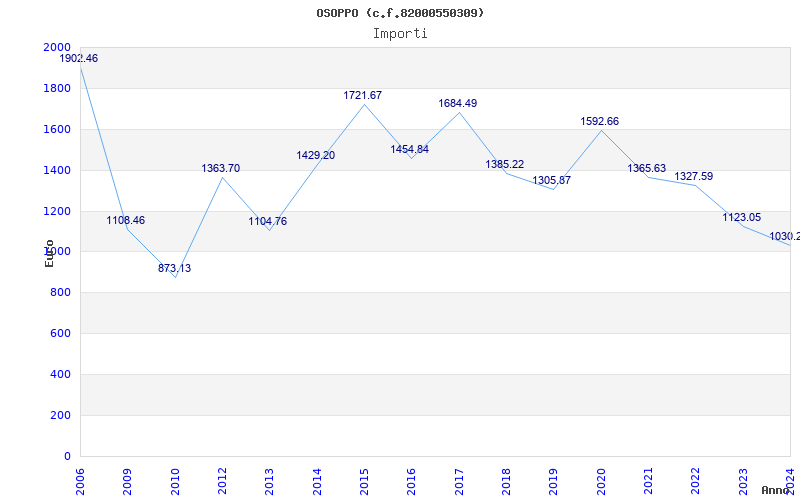Click year 2016 on x-axis
800x500 pixels.
pos(412,481)
